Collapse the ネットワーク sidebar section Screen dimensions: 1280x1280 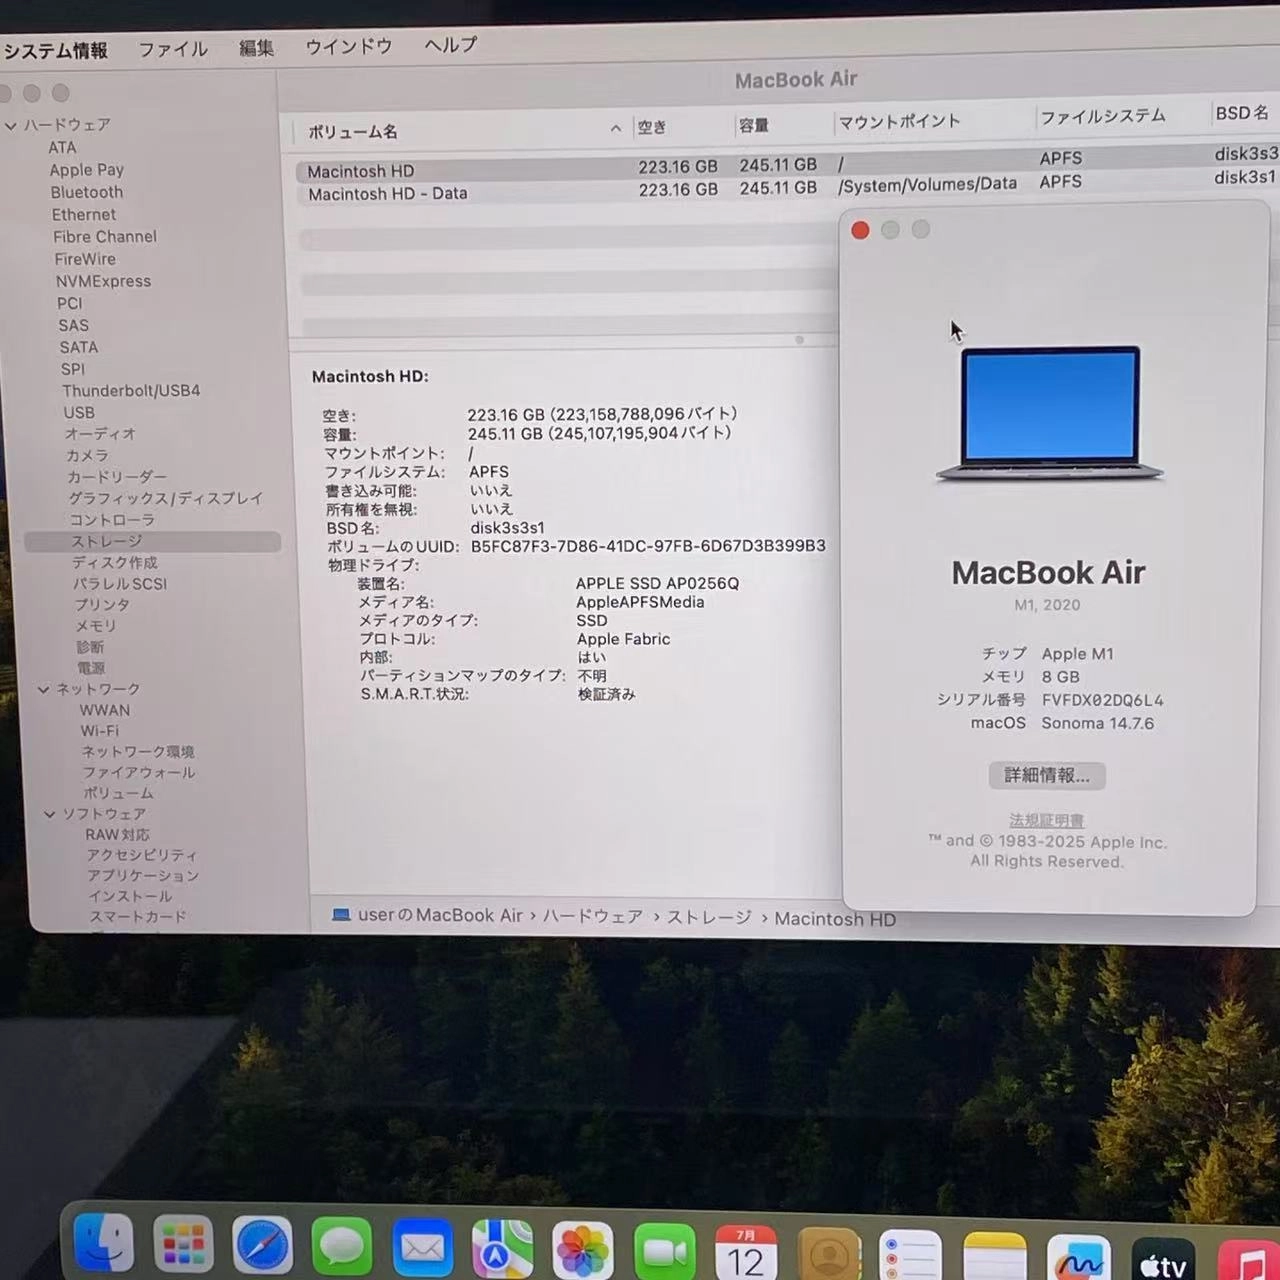coord(43,689)
